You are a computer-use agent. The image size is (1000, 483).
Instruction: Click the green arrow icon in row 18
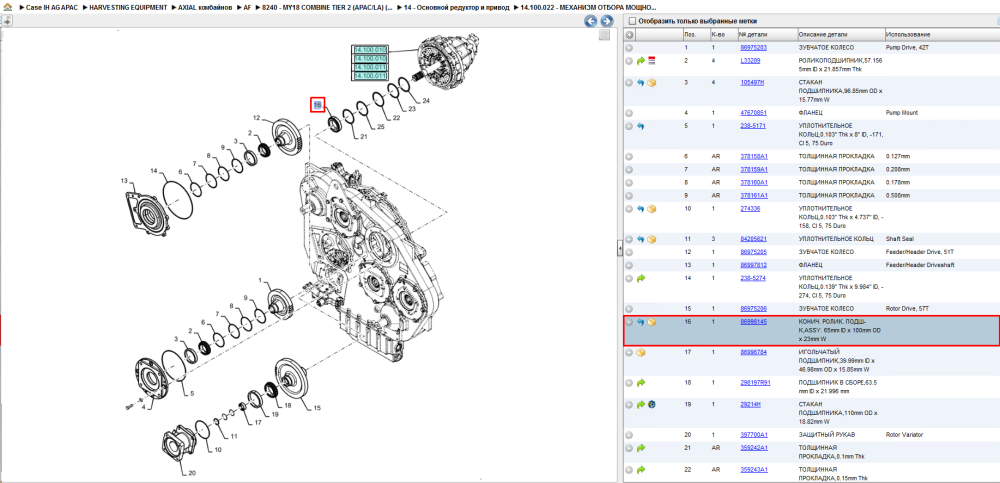click(x=641, y=383)
